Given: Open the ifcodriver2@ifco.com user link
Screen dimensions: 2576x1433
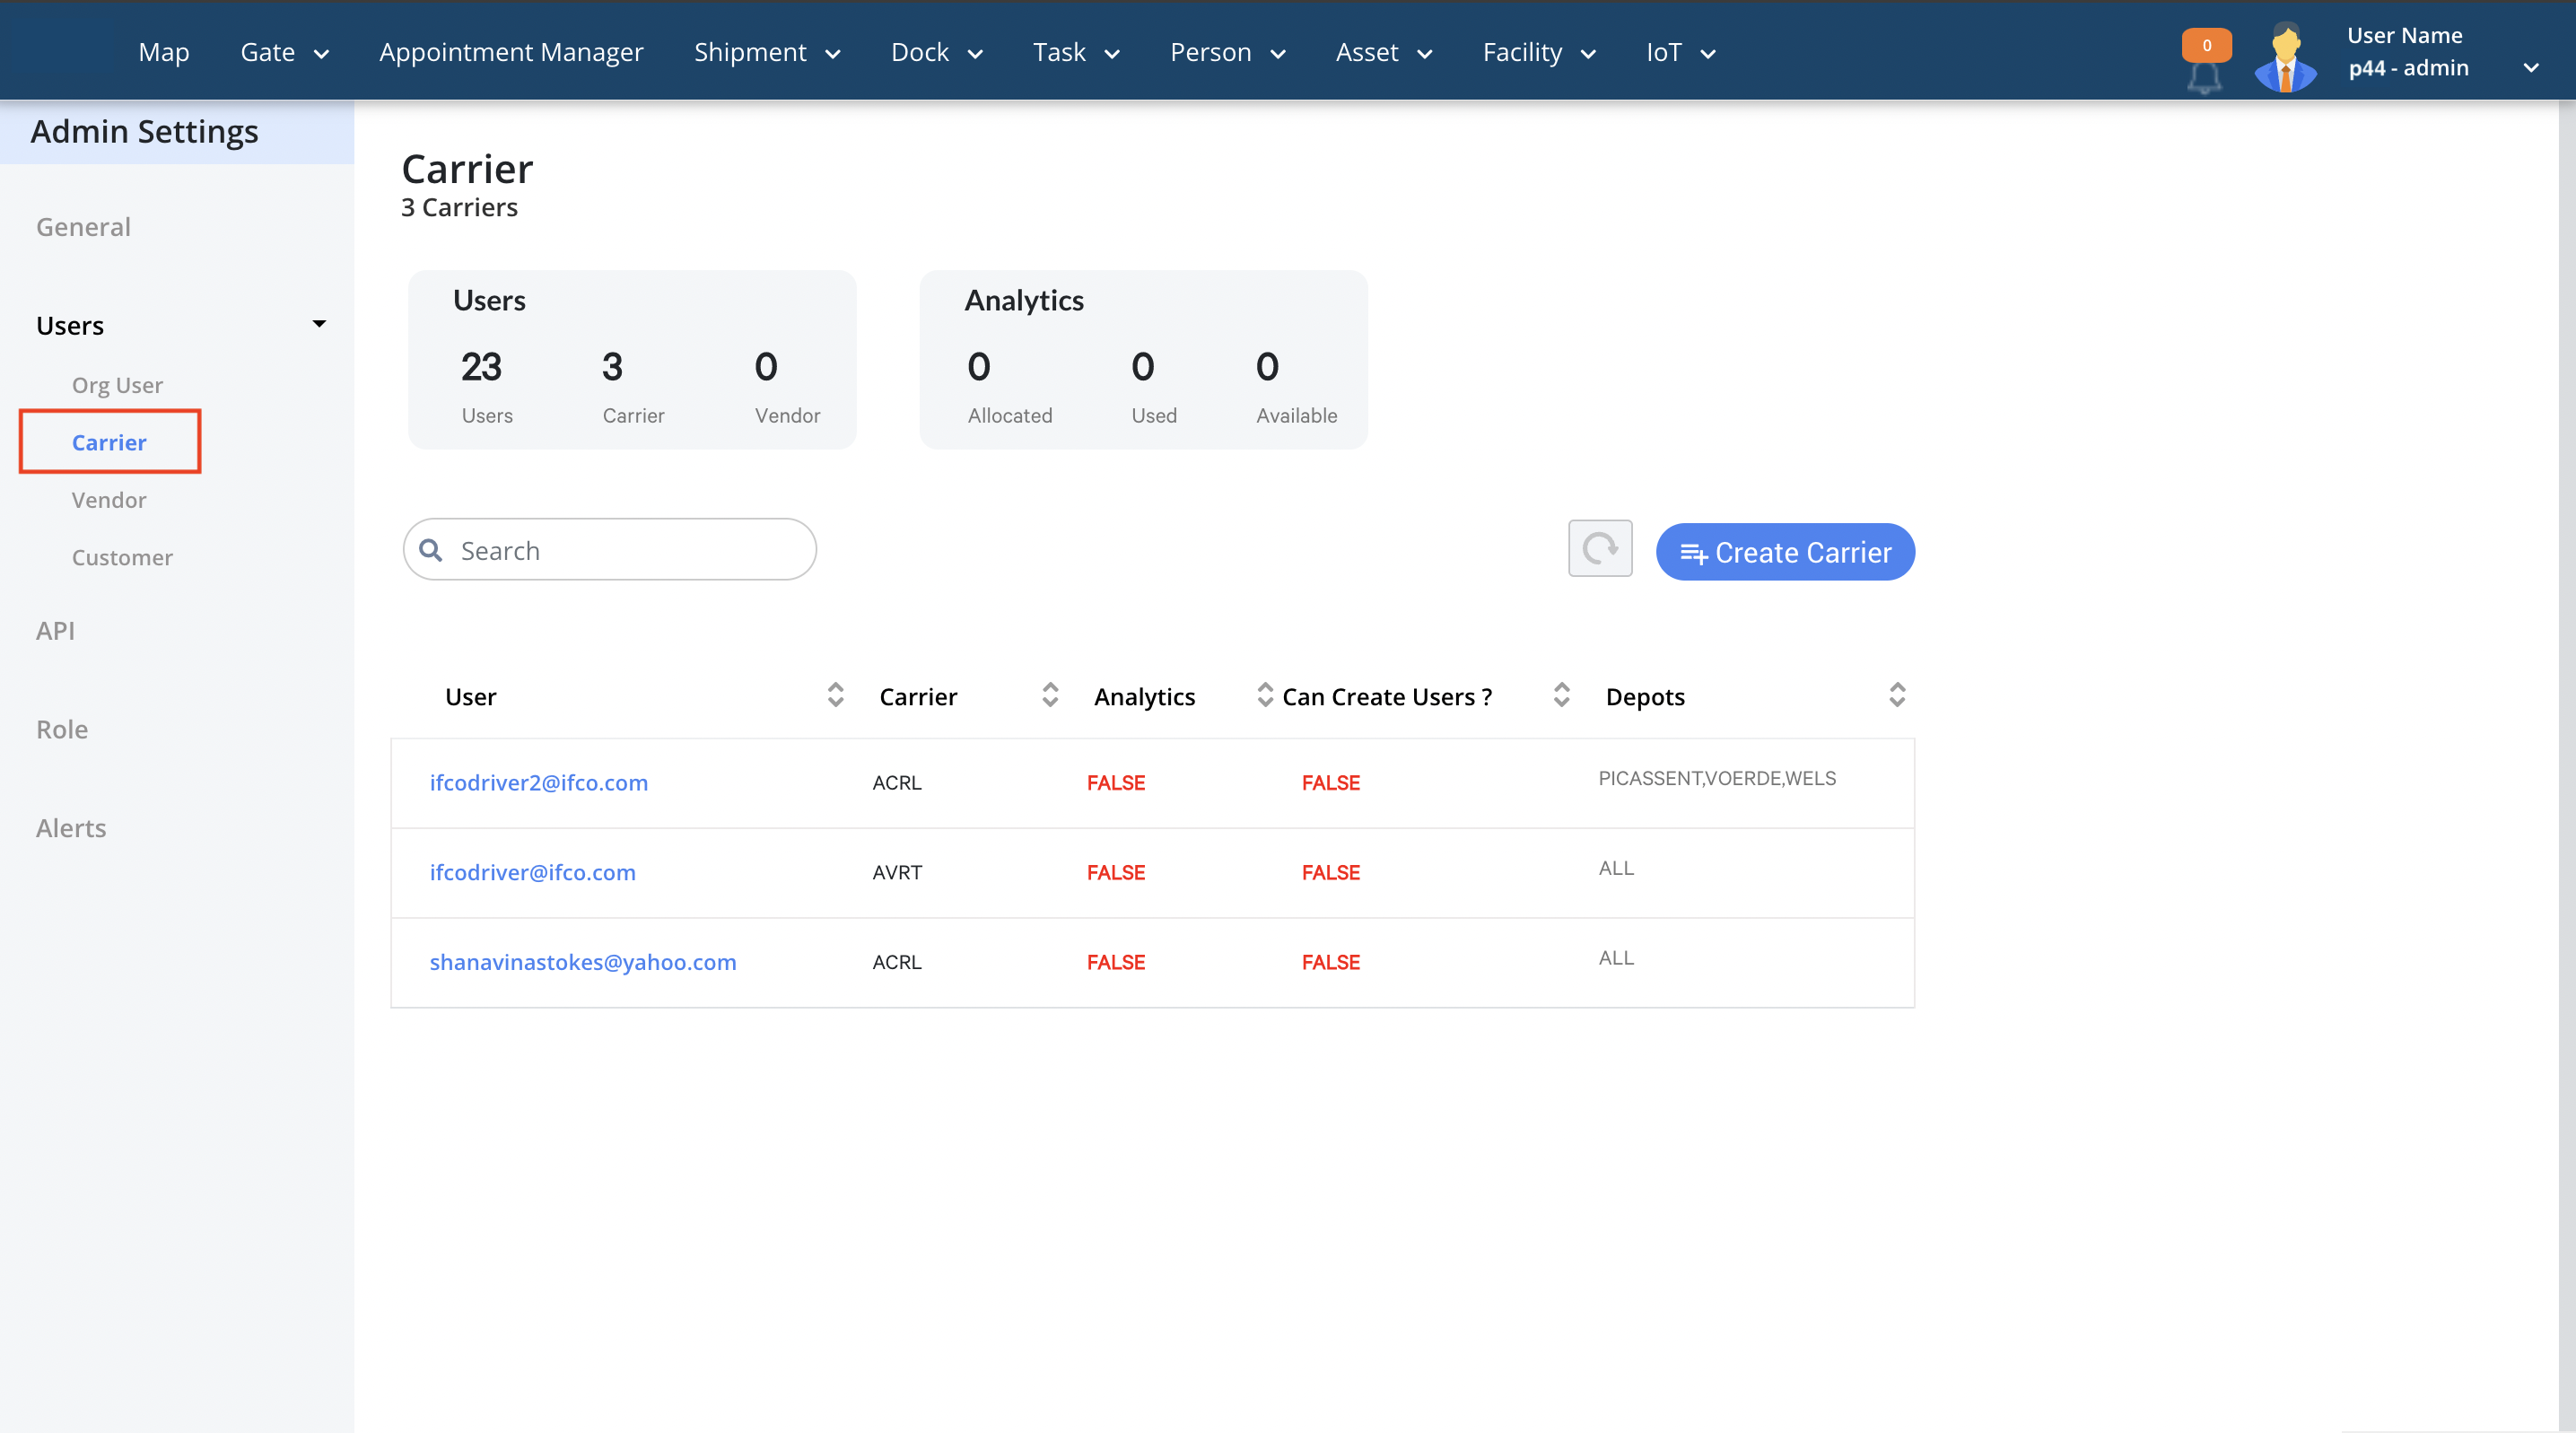Looking at the screenshot, I should pyautogui.click(x=538, y=783).
